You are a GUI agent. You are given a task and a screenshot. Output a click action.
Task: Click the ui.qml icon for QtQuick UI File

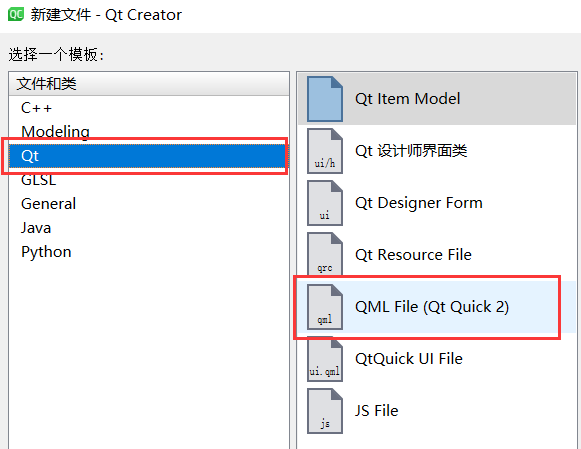[x=325, y=359]
